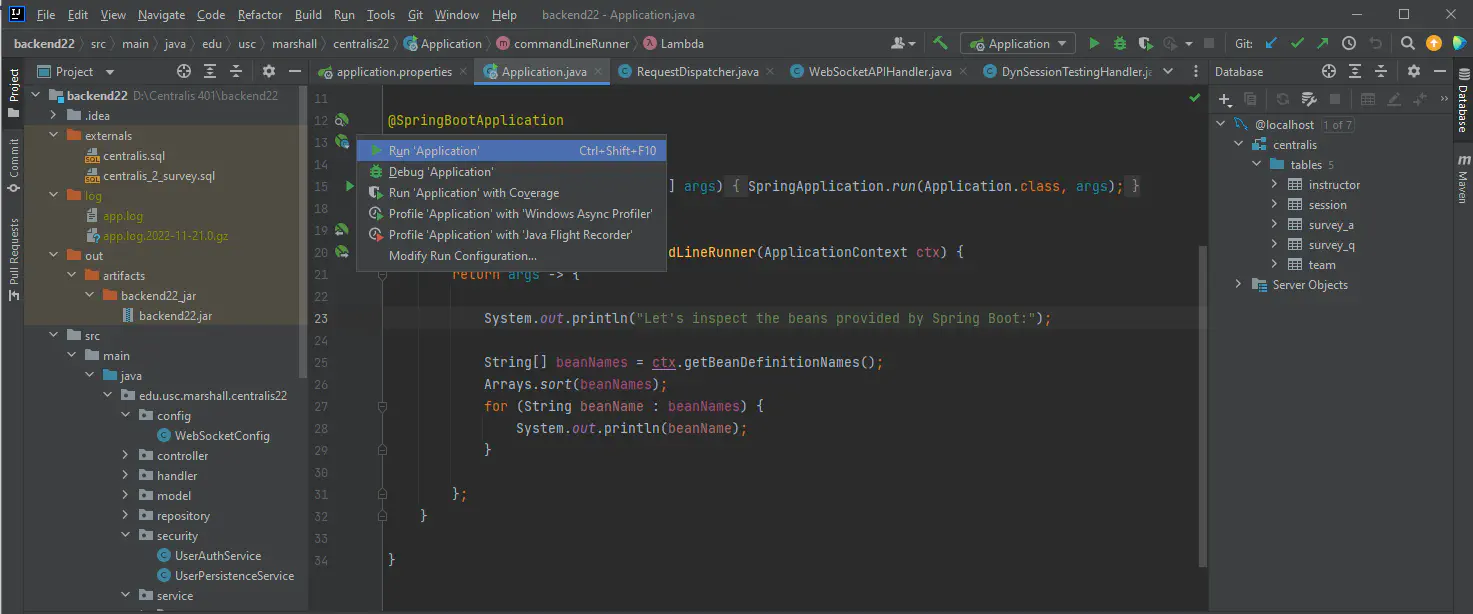Choose Run 'Application' with Coverage
Viewport: 1473px width, 614px height.
513,193
